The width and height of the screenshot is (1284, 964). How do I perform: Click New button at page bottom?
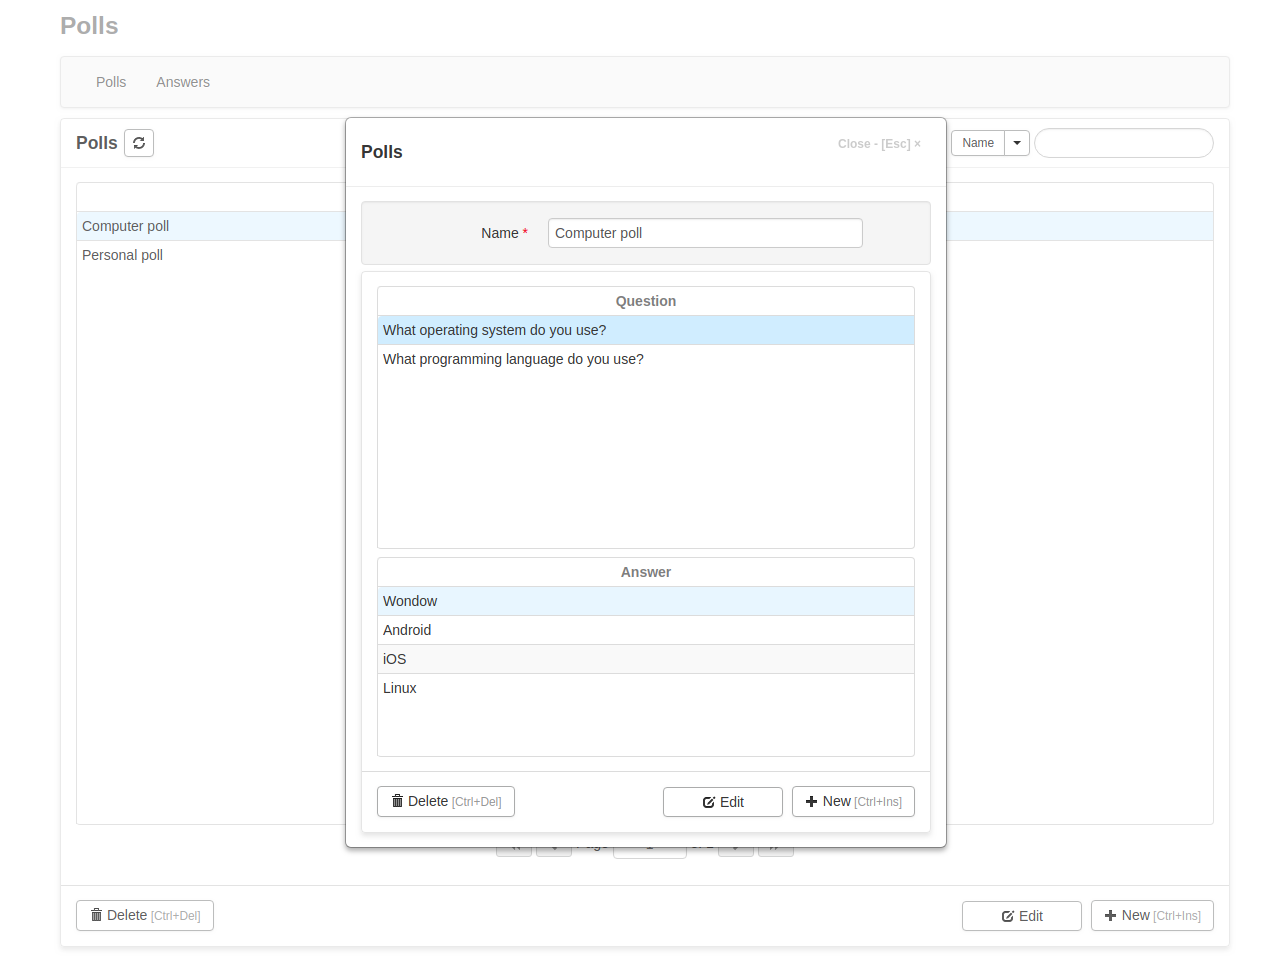coord(1152,916)
